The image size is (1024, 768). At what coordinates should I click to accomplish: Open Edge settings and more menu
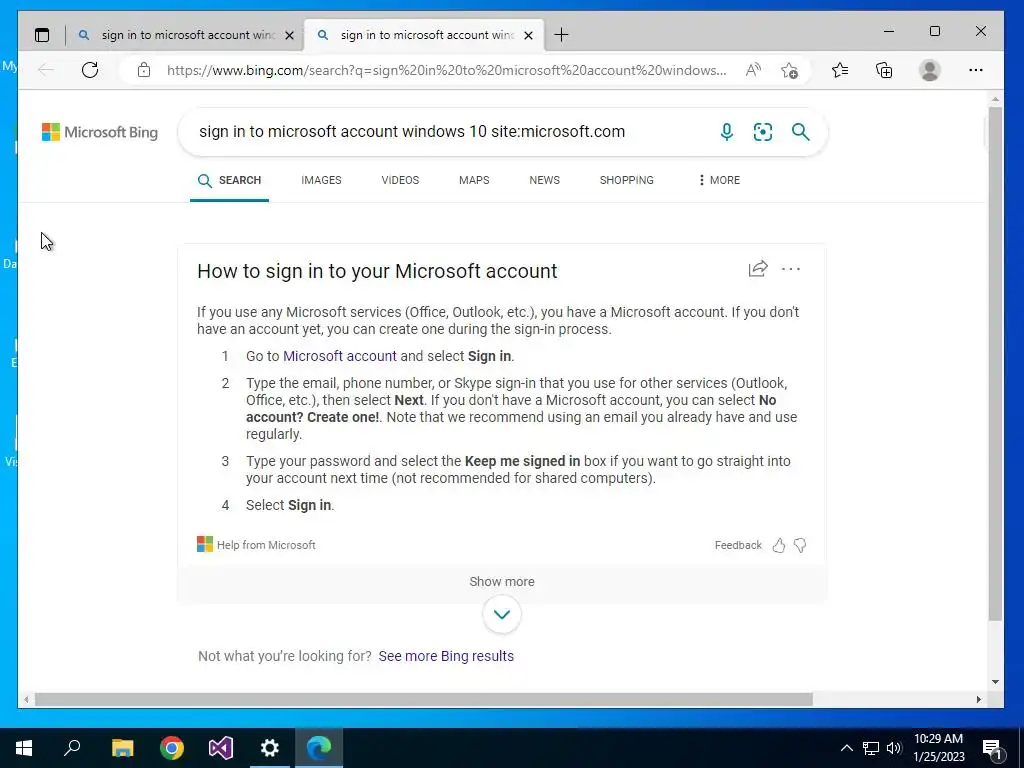[x=976, y=70]
